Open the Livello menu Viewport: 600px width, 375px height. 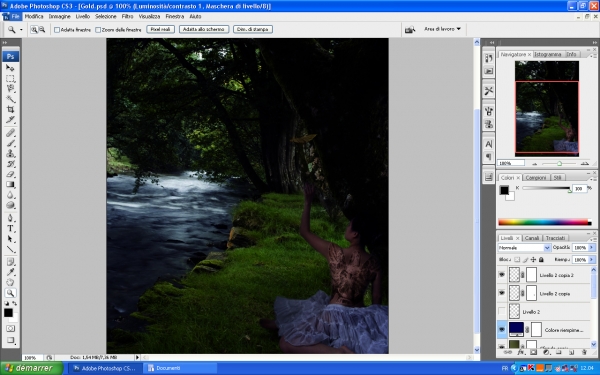83,16
